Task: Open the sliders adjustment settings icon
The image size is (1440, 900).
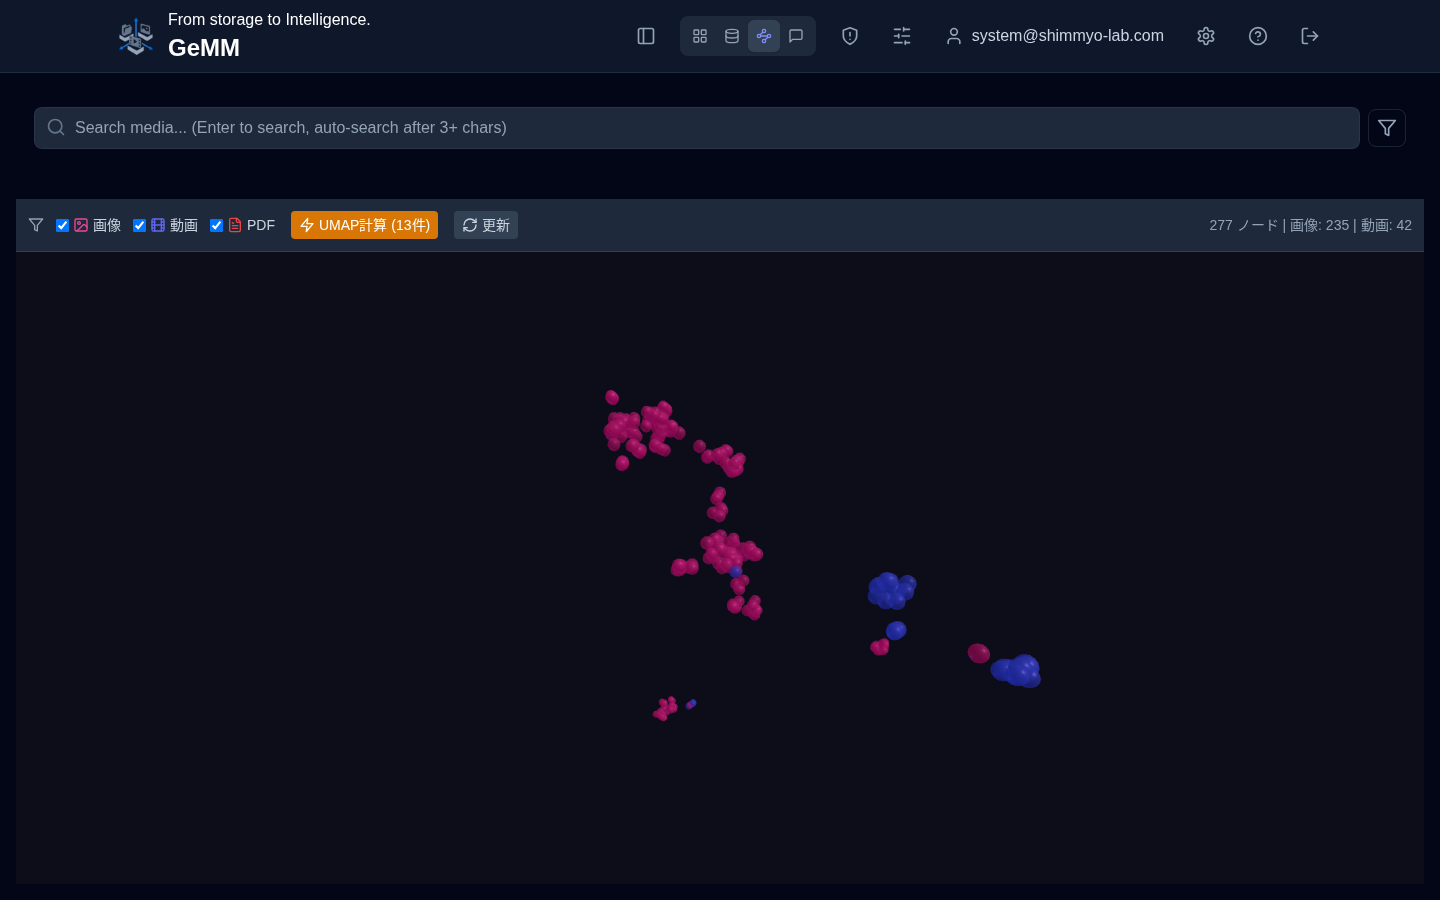Action: [x=902, y=36]
